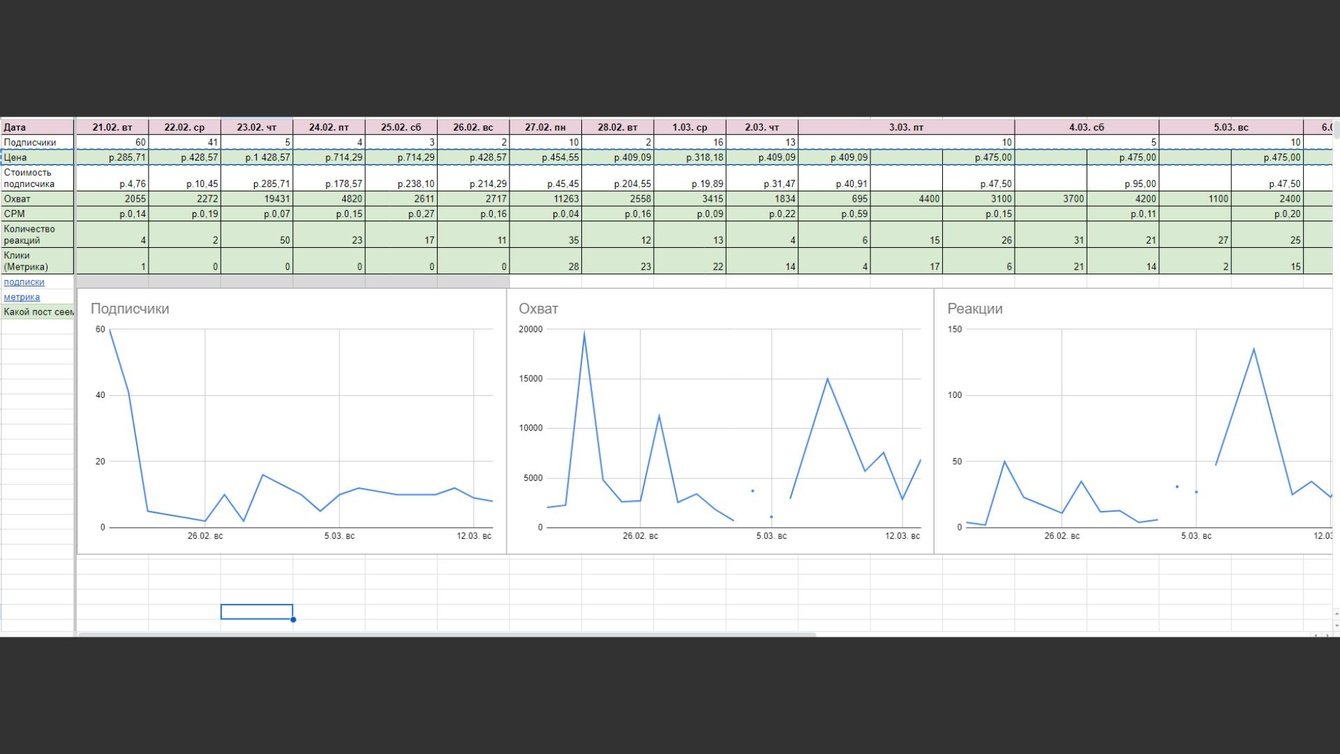This screenshot has width=1340, height=754.
Task: Click the «Стоимость подписчика» row label
Action: tap(38, 178)
